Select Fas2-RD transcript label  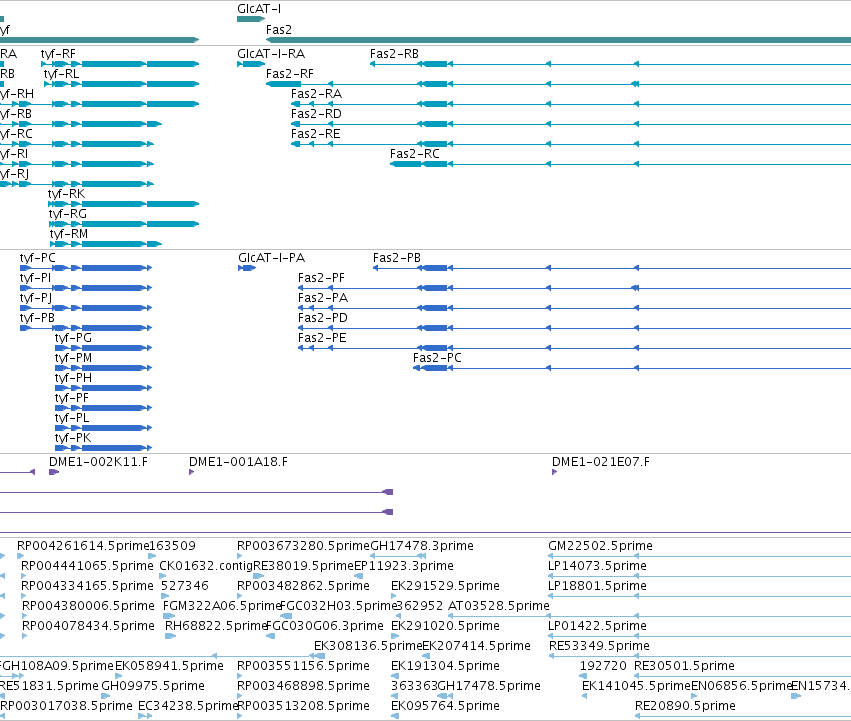click(x=316, y=114)
